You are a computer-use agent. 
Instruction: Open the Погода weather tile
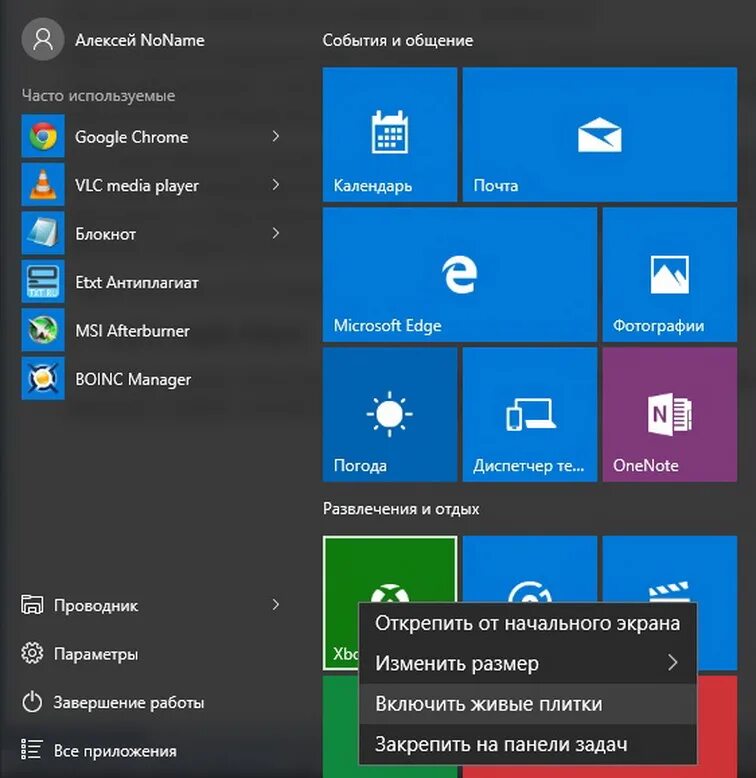coord(390,414)
